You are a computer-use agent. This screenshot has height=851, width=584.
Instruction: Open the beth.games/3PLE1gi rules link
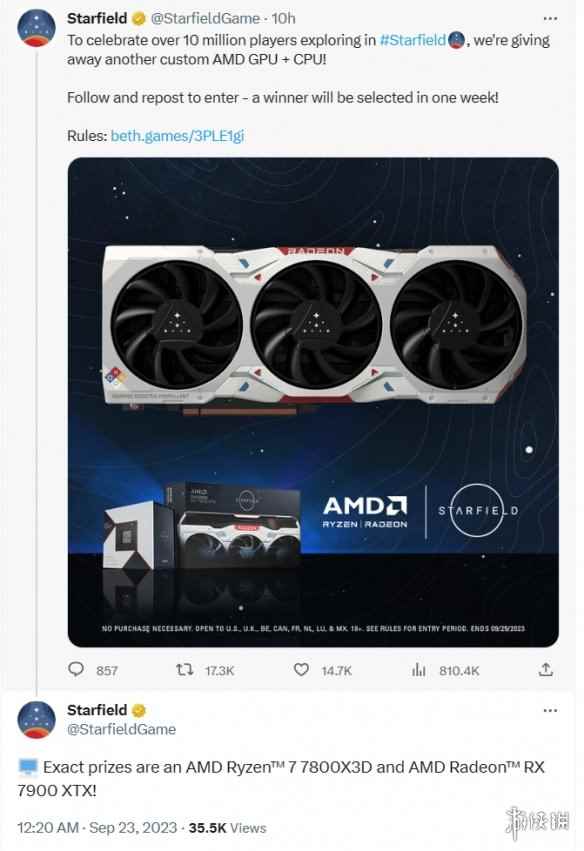coord(177,136)
